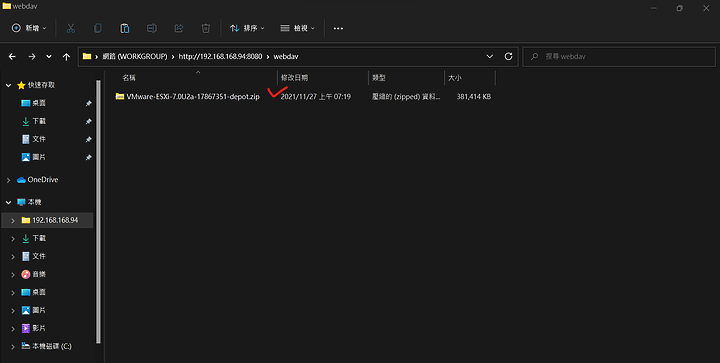
Task: Click the 網路 (WORKGROUP) breadcrumb
Action: (x=135, y=56)
